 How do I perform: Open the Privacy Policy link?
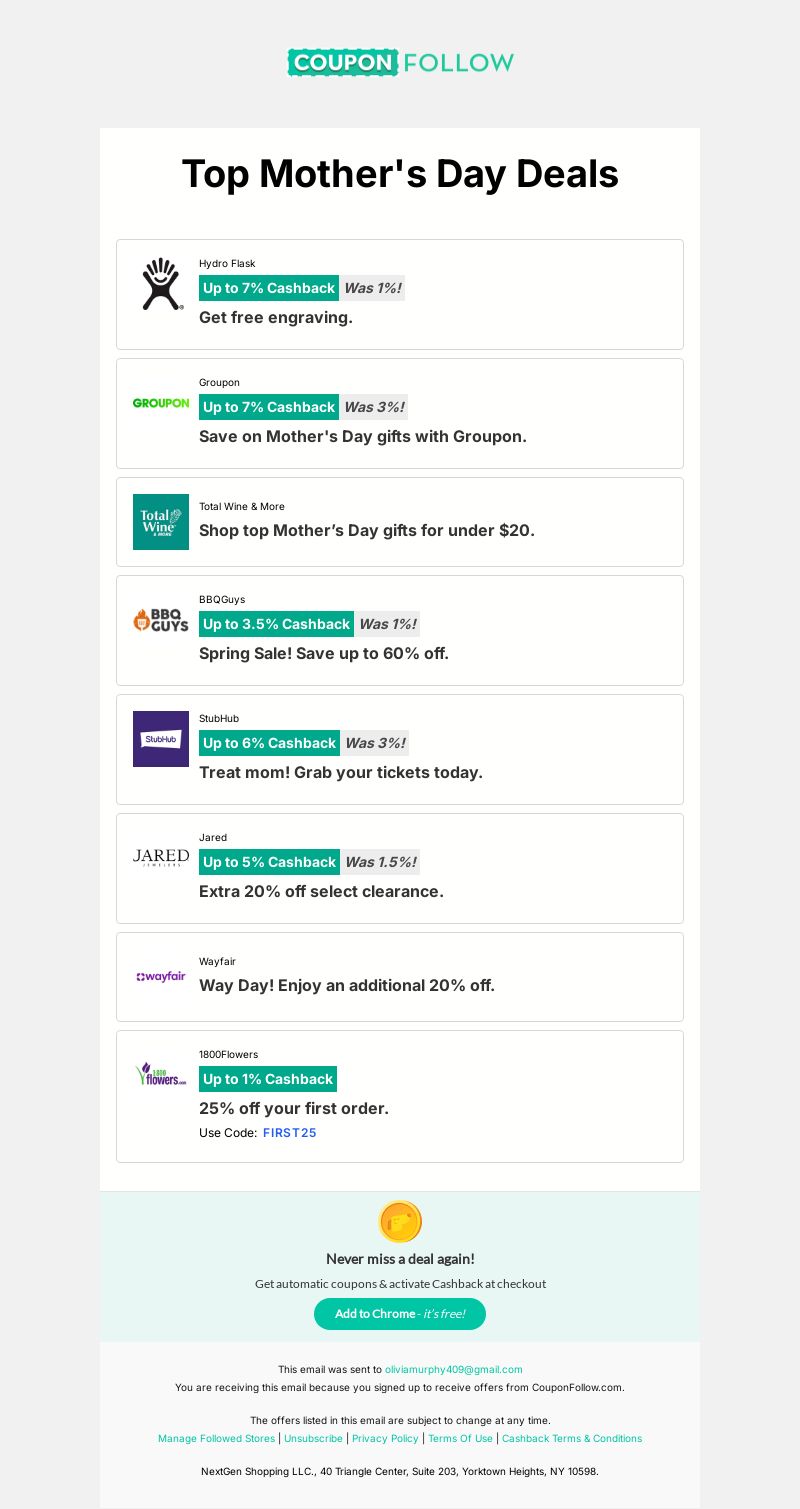coord(385,1439)
